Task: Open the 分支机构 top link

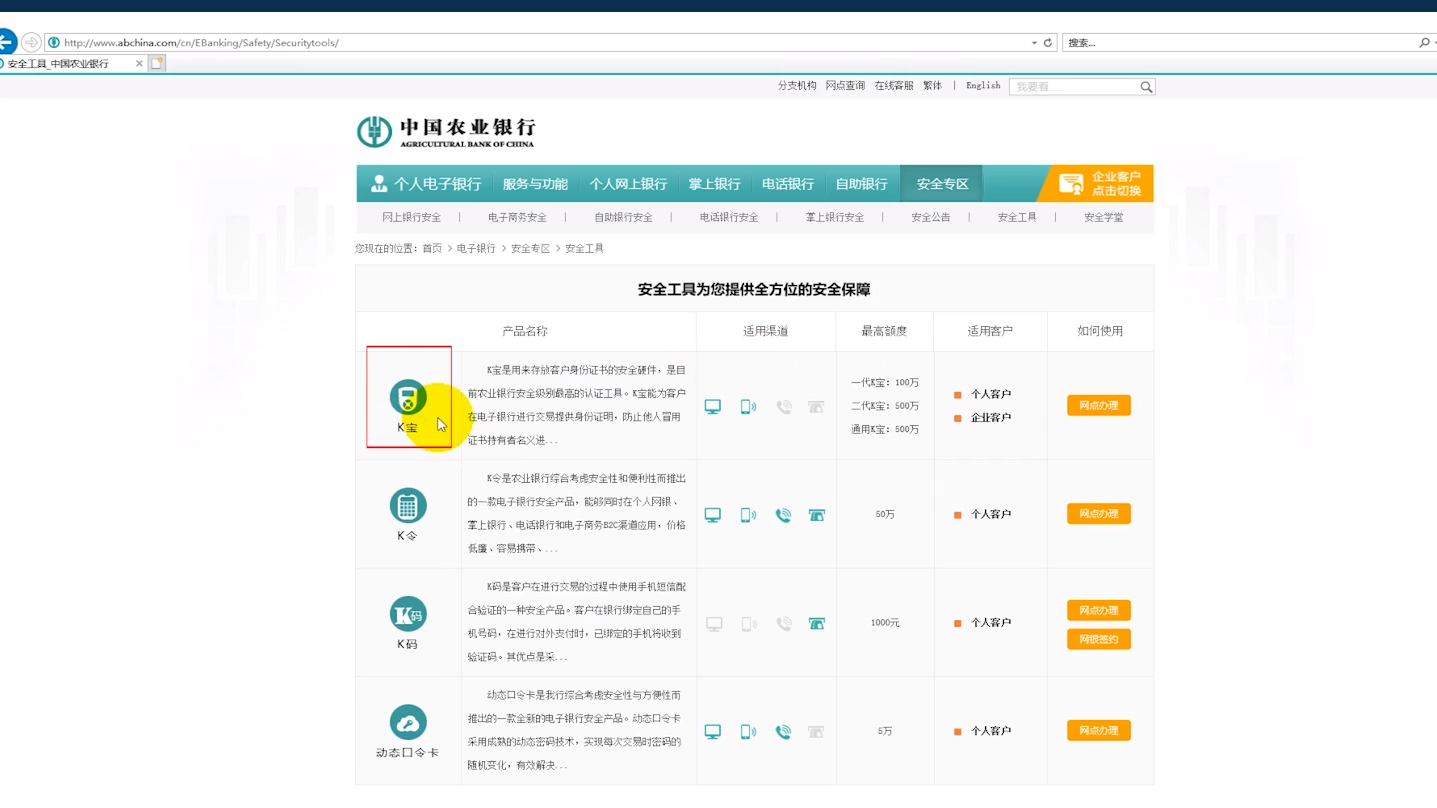Action: click(797, 86)
